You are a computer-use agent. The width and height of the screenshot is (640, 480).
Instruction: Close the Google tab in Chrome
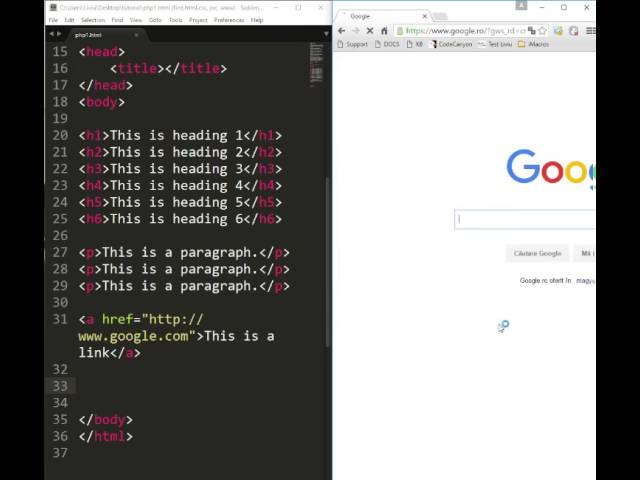tap(424, 16)
